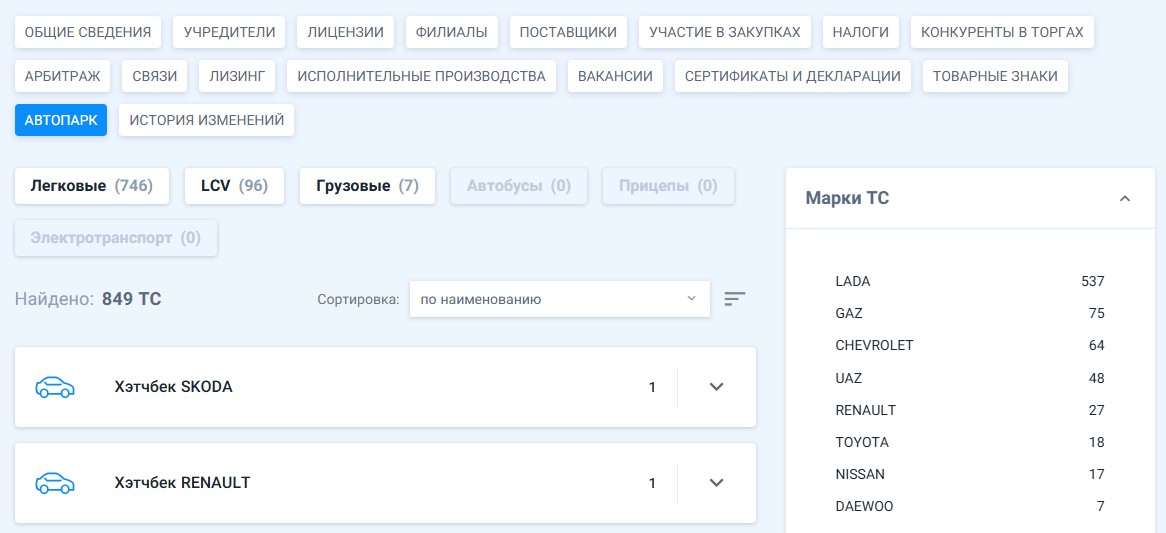The image size is (1166, 533).
Task: Filter by LCV (96) vehicles
Action: tap(234, 186)
